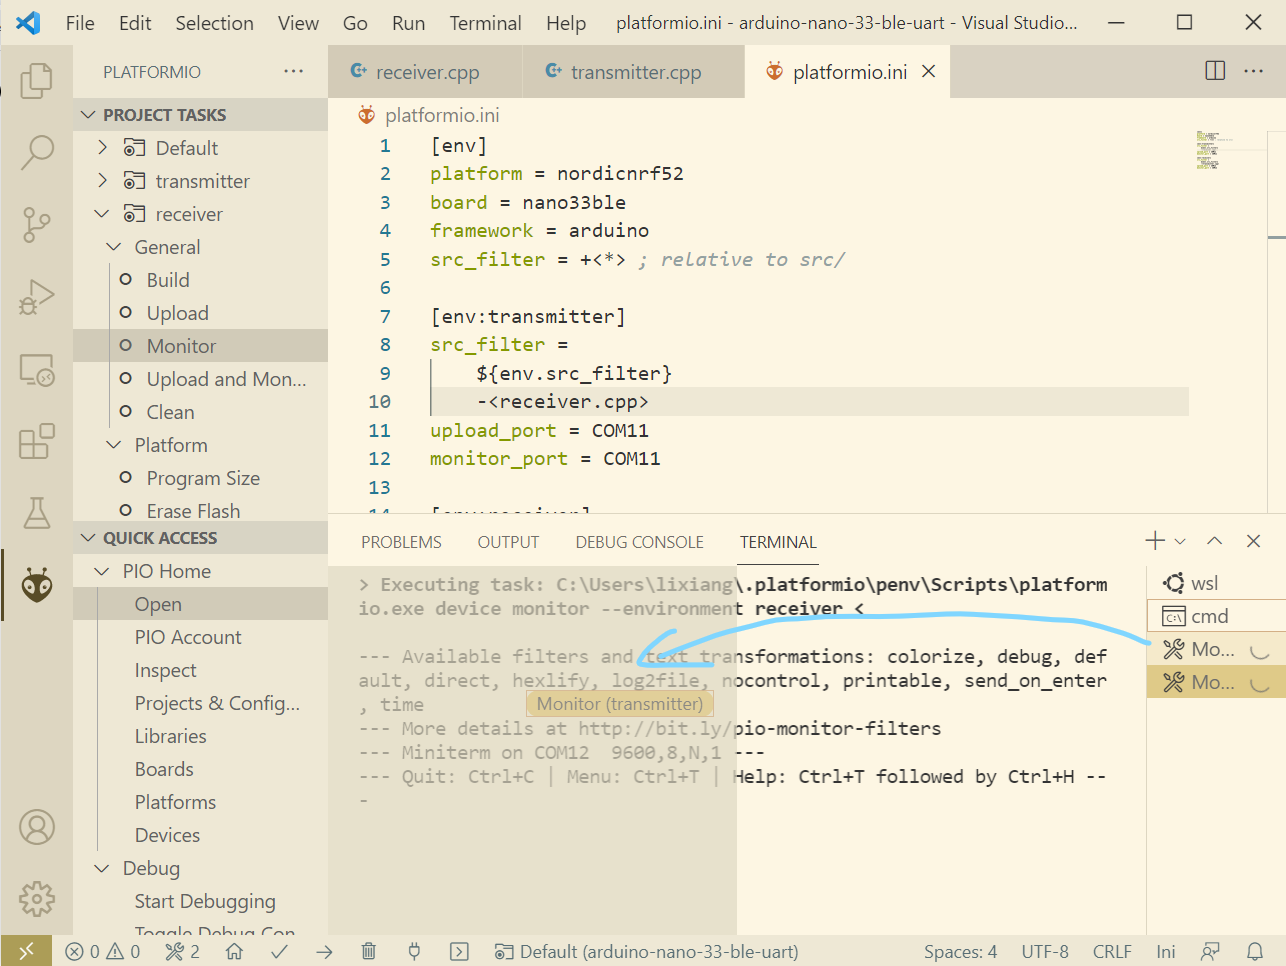
Task: Click the Default environment switcher in status bar
Action: [x=647, y=951]
